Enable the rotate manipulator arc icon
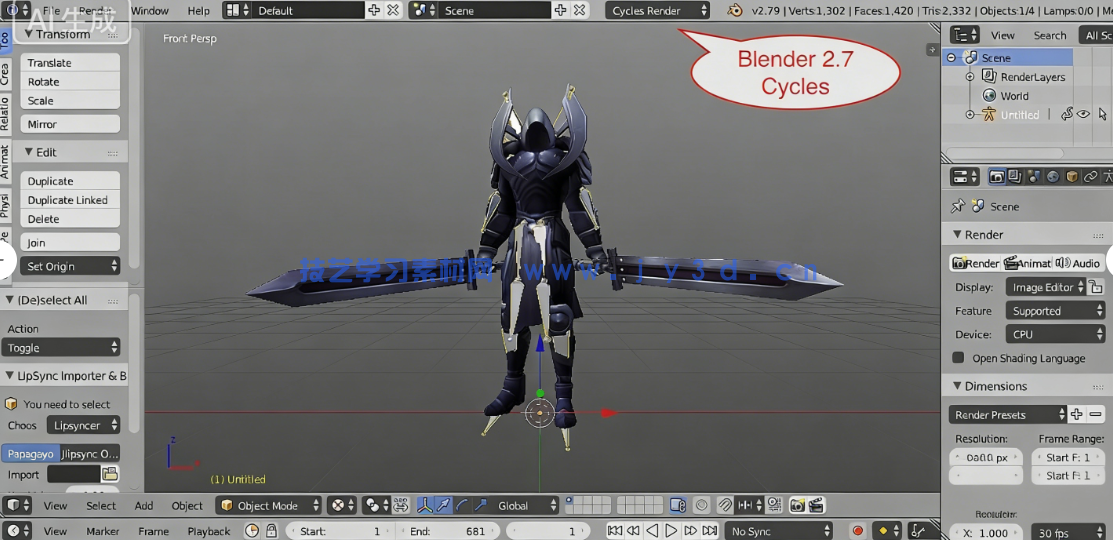 coord(461,505)
